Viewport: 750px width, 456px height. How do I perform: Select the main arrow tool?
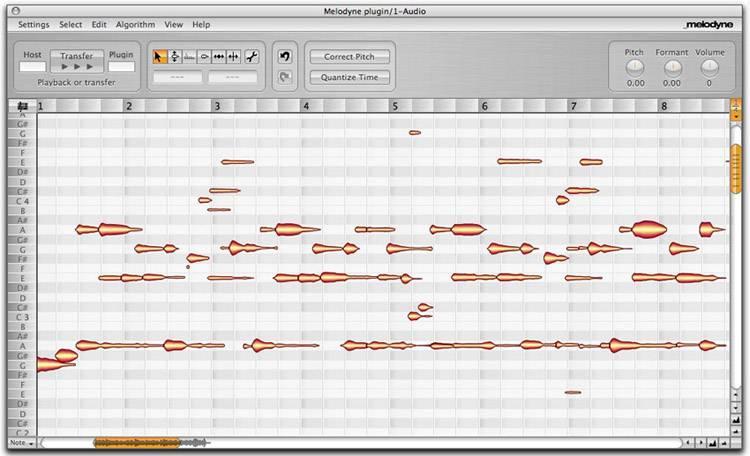(x=159, y=57)
